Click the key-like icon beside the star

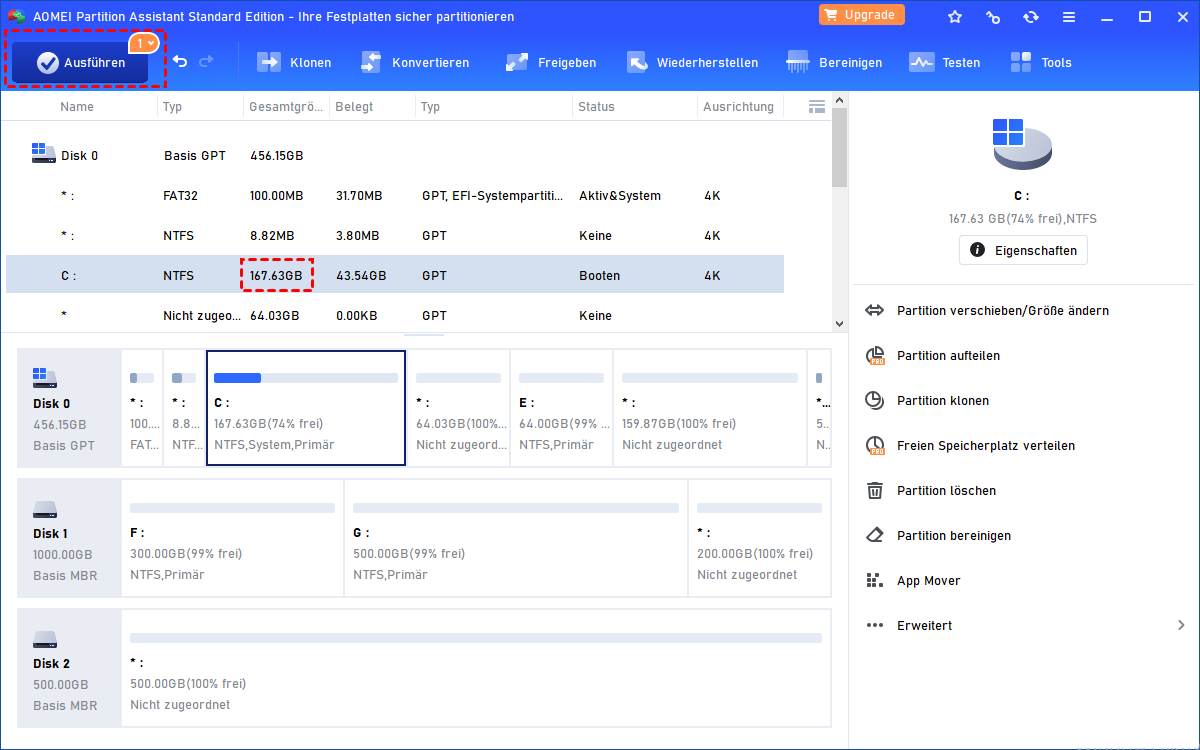[993, 16]
